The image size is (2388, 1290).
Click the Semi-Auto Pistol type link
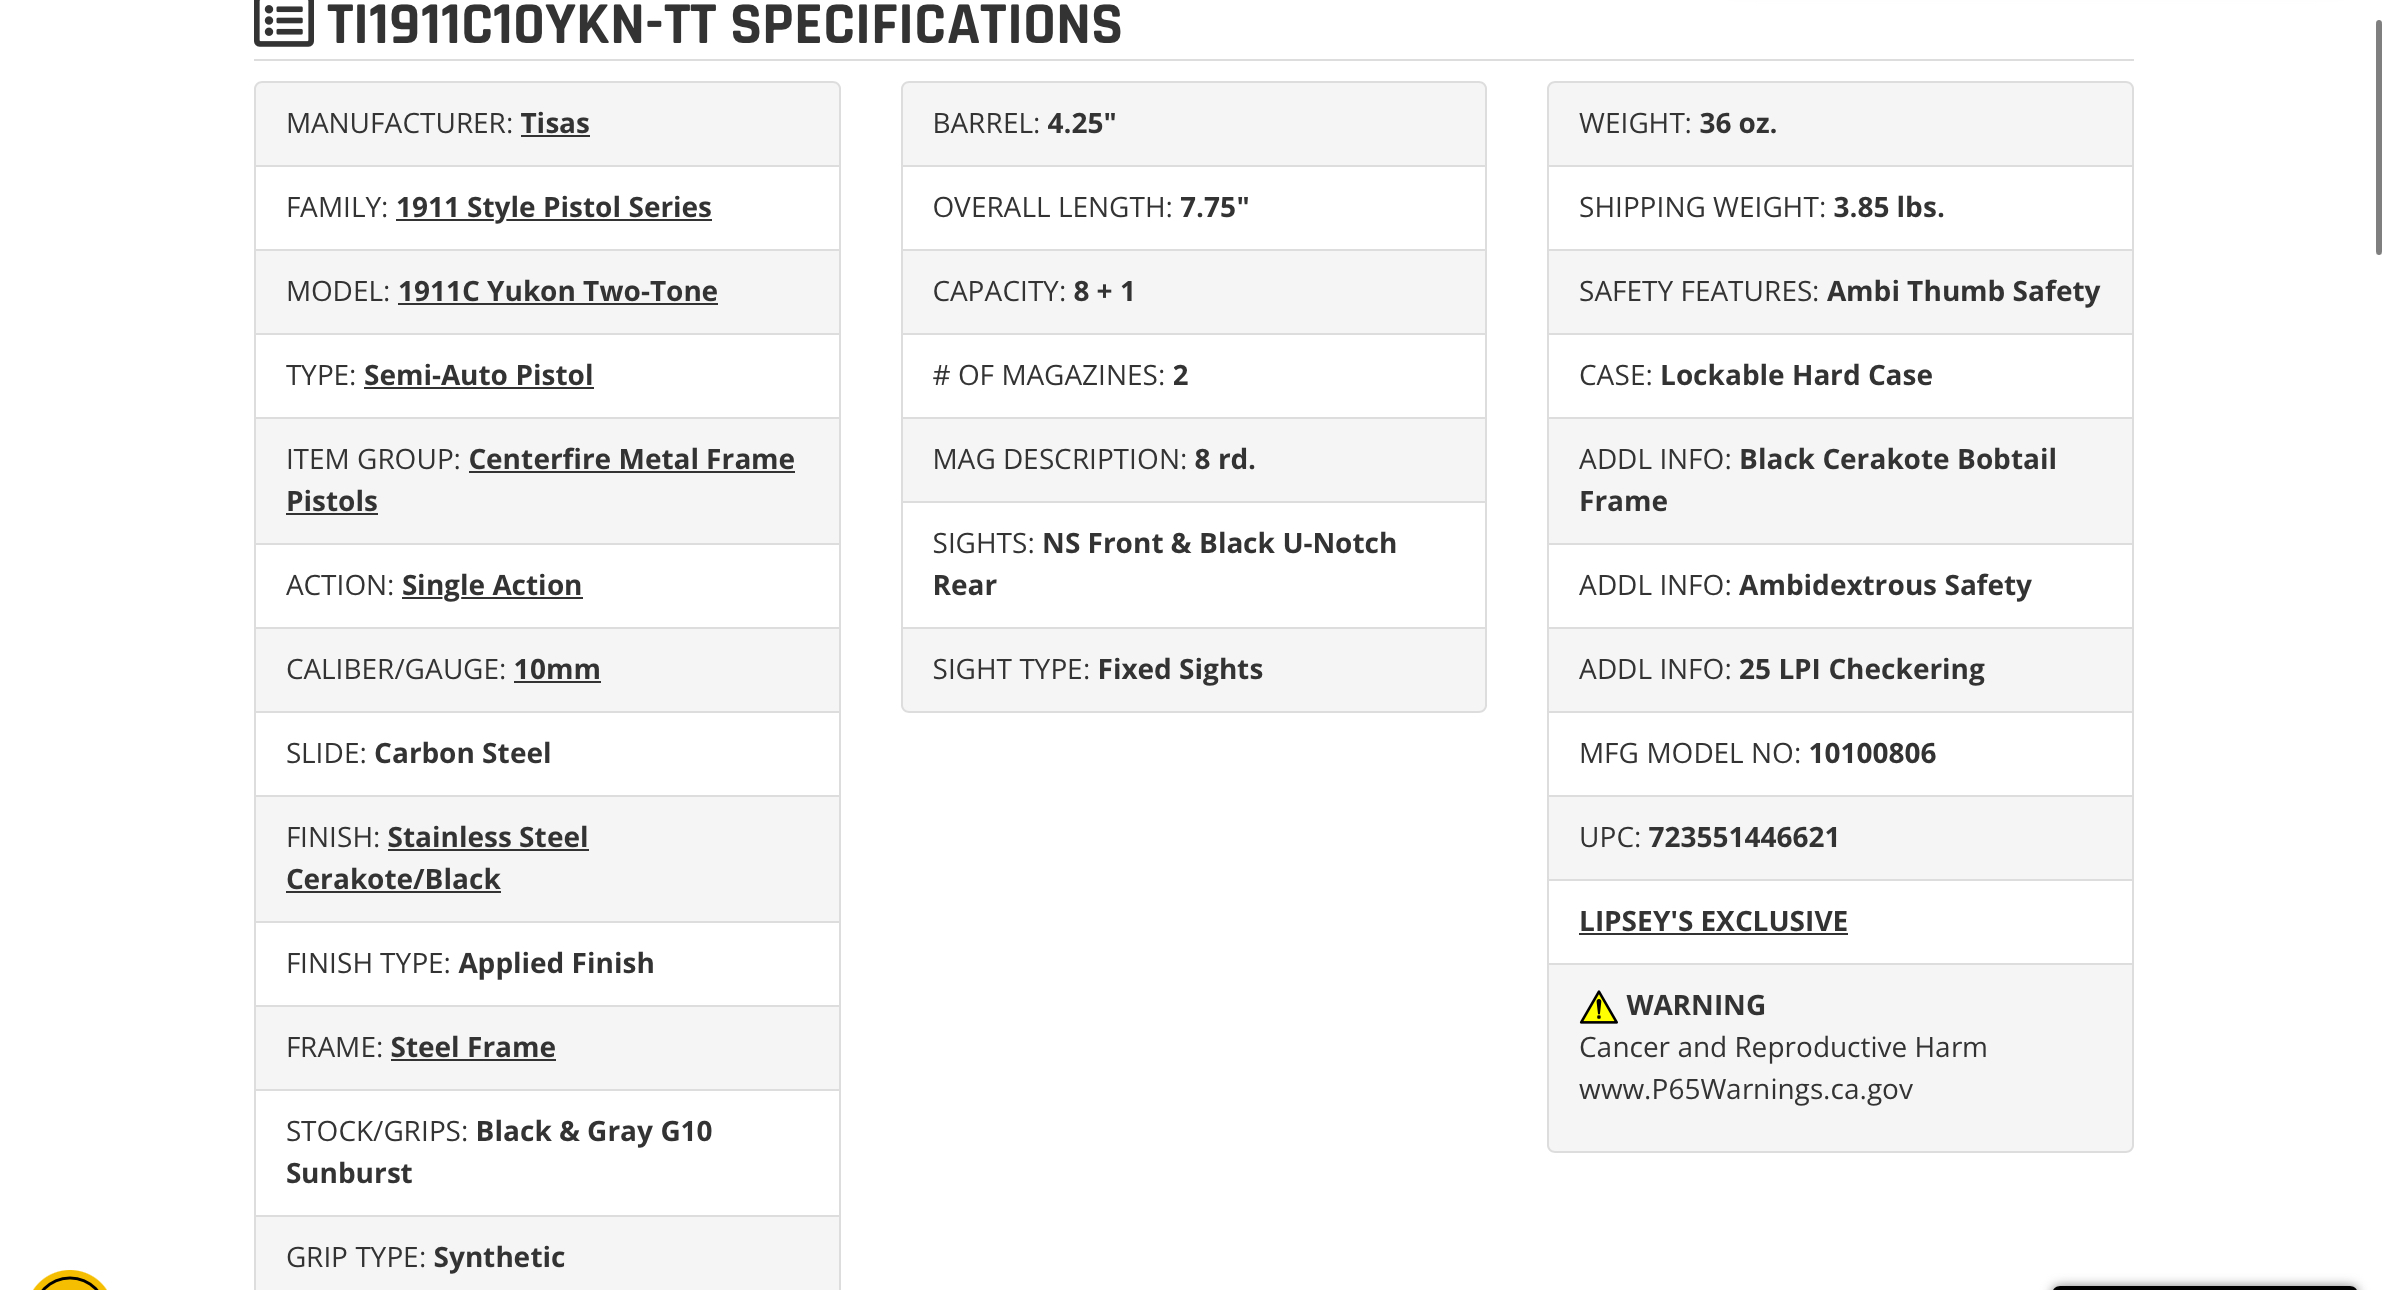[478, 375]
